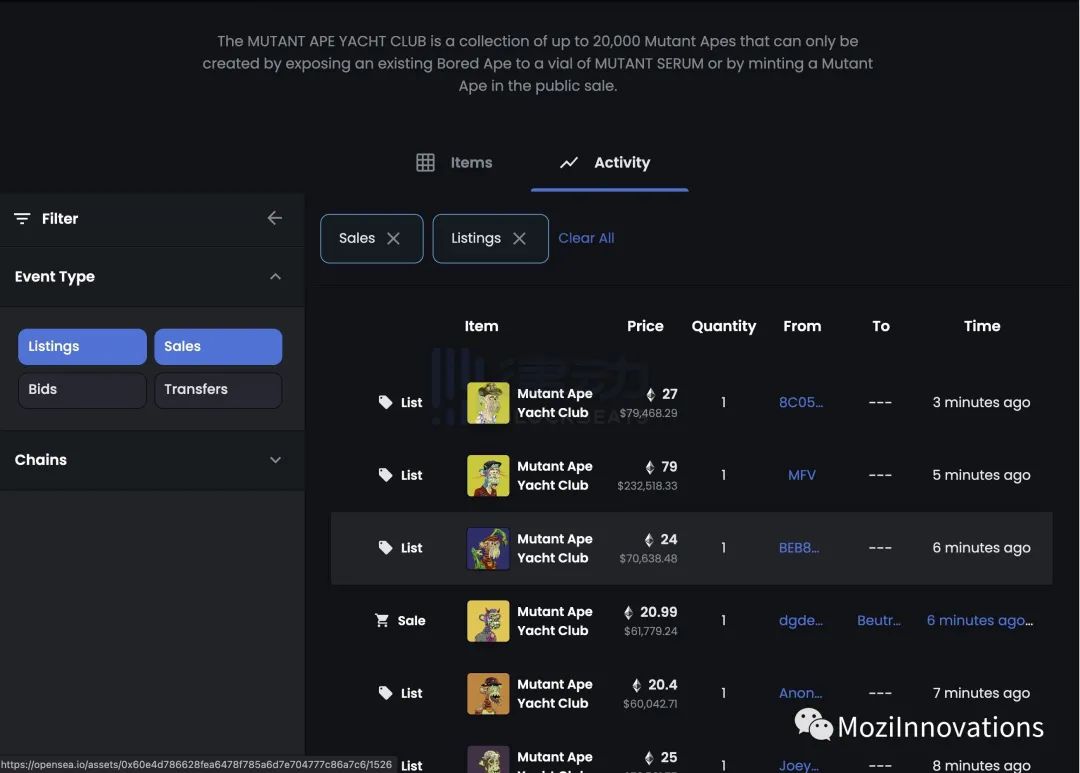Open the Mutant Ape thumbnail priced at 20.99 ETH
1080x773 pixels.
point(488,621)
